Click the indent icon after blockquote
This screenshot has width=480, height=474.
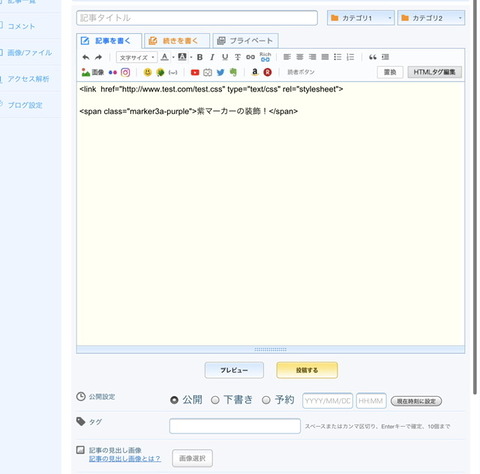coord(385,57)
